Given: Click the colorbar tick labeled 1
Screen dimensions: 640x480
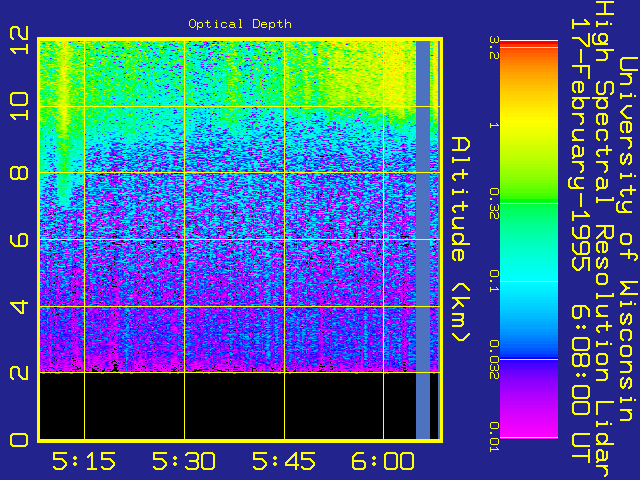Looking at the screenshot, I should [x=494, y=125].
